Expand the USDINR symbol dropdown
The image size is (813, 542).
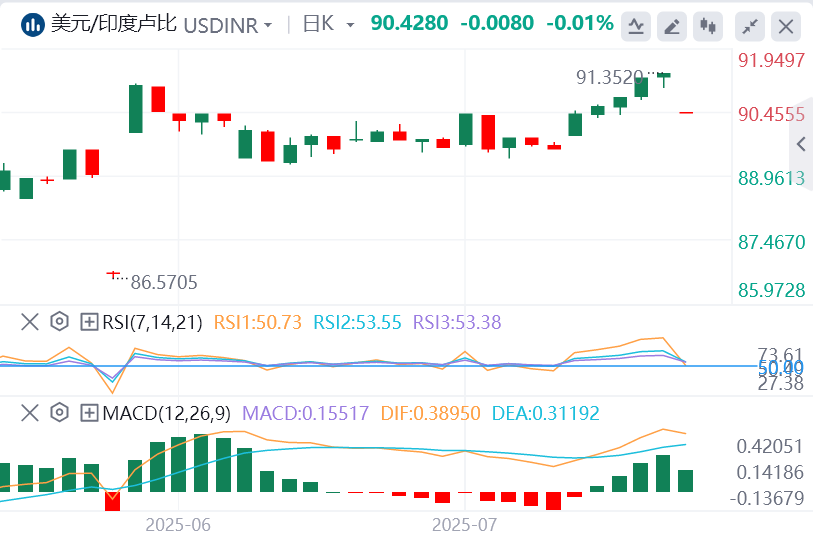[266, 26]
